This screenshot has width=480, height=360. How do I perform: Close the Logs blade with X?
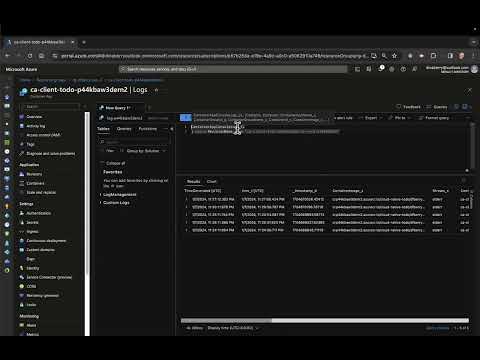click(x=470, y=90)
